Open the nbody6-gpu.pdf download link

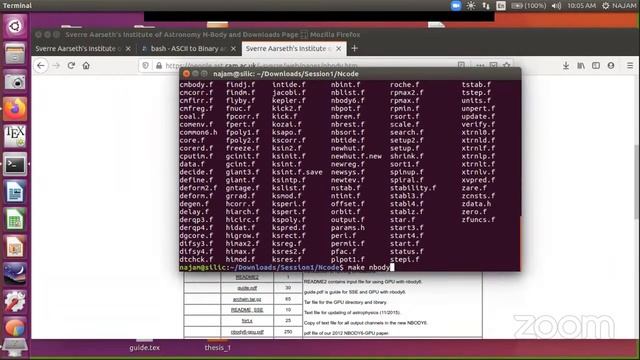(x=247, y=332)
